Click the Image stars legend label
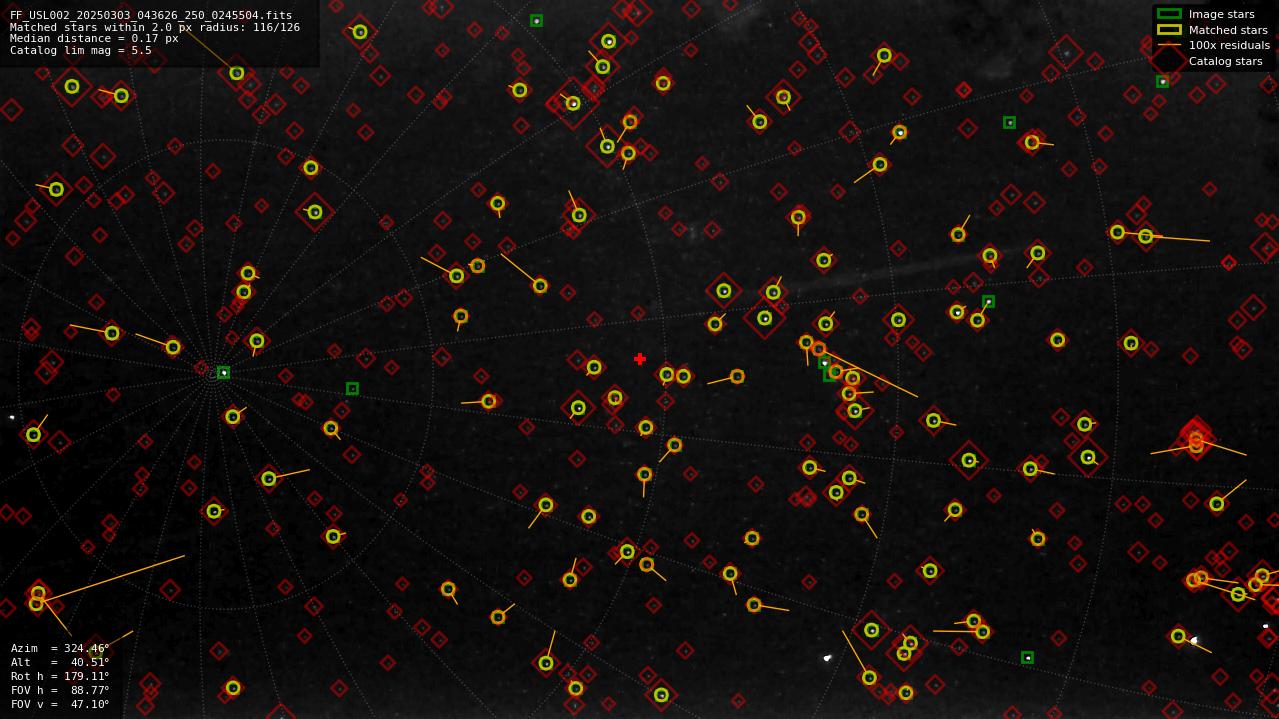 coord(1221,14)
